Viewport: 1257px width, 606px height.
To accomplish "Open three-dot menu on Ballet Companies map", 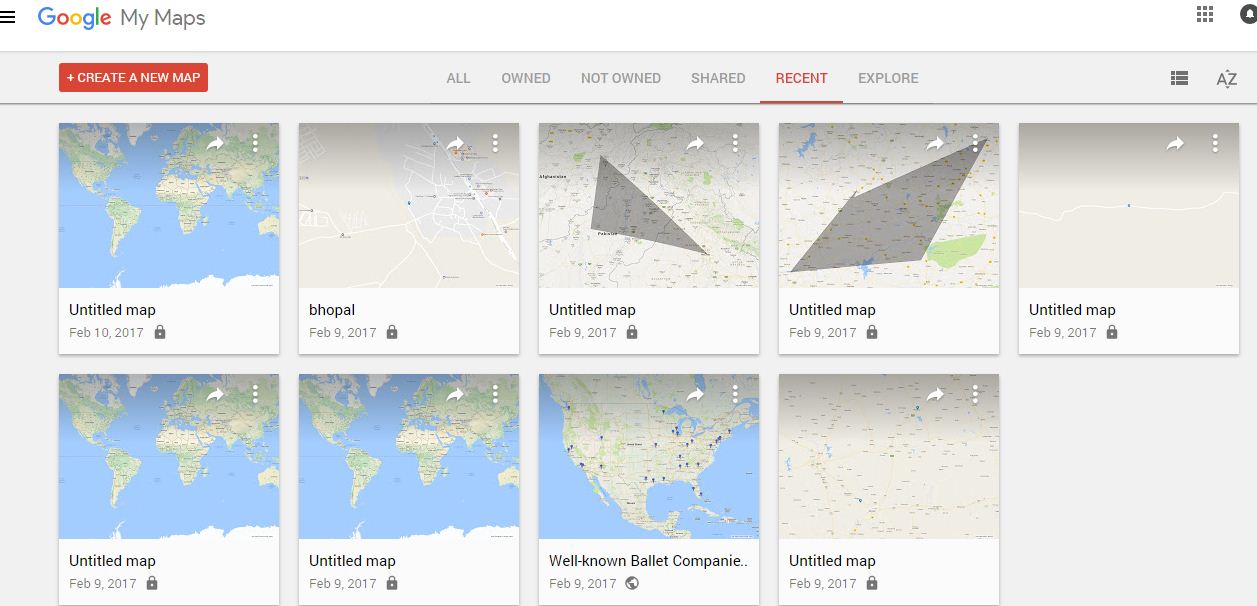I will pyautogui.click(x=735, y=395).
